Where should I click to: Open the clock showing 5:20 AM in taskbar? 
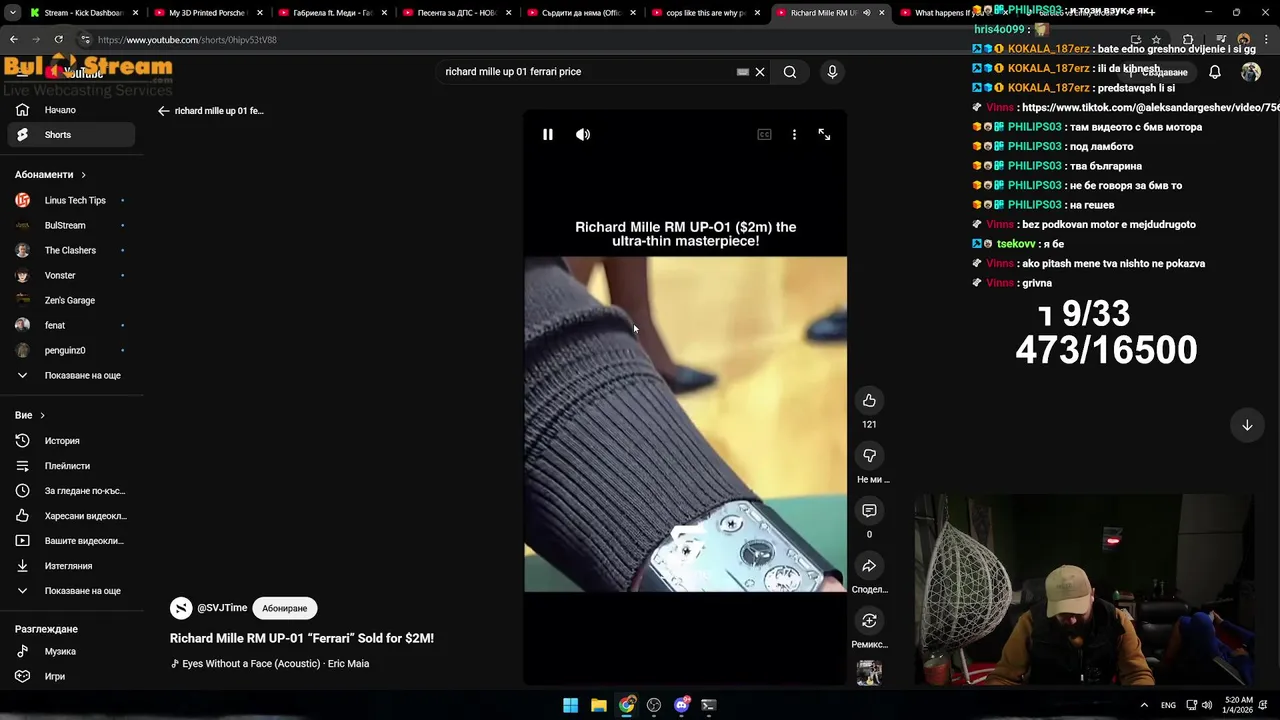coord(1238,705)
